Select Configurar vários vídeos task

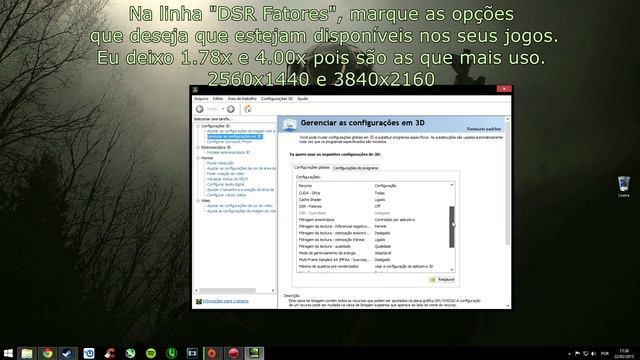226,195
